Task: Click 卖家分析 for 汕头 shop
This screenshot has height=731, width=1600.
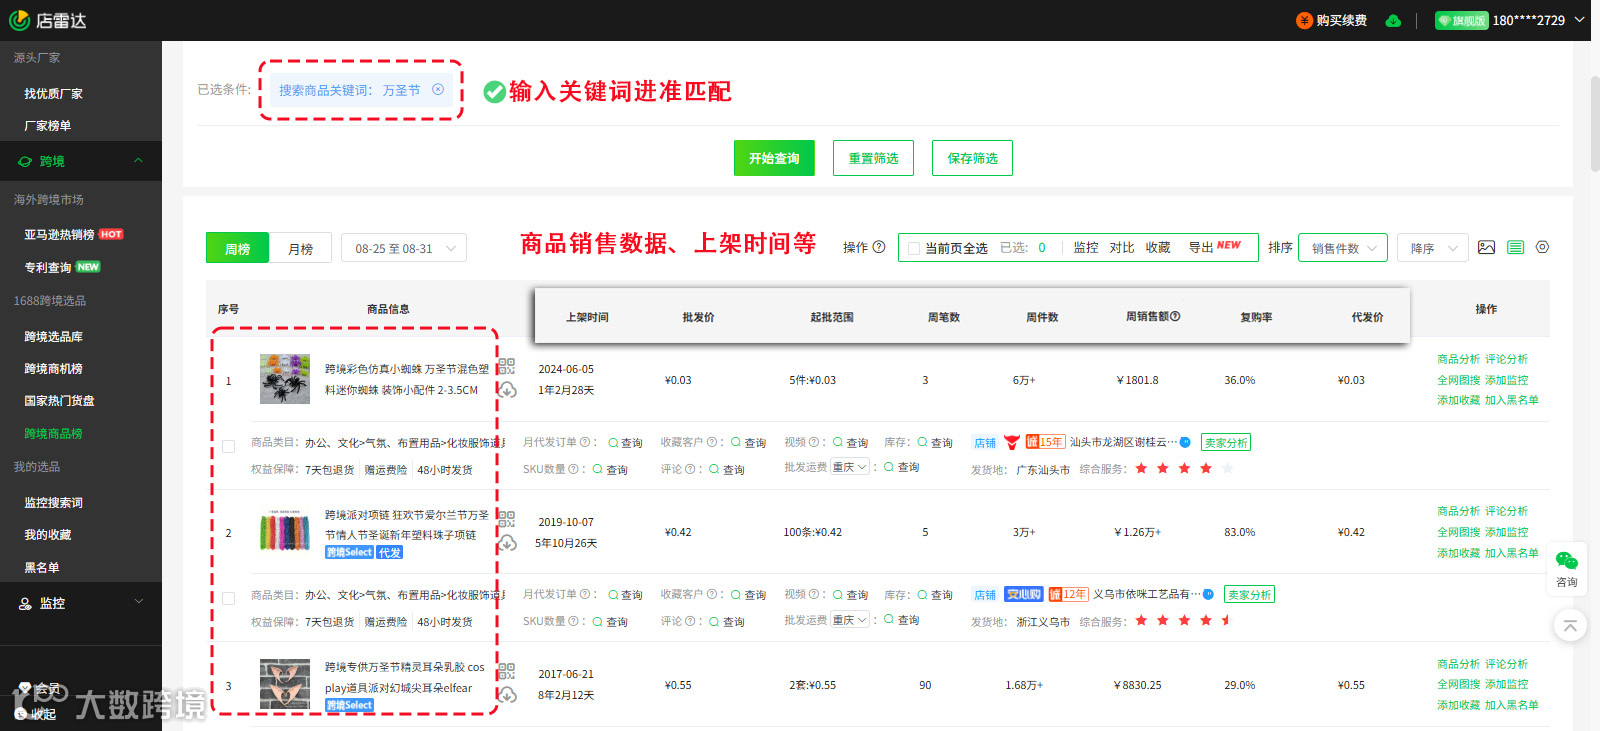Action: coord(1226,442)
